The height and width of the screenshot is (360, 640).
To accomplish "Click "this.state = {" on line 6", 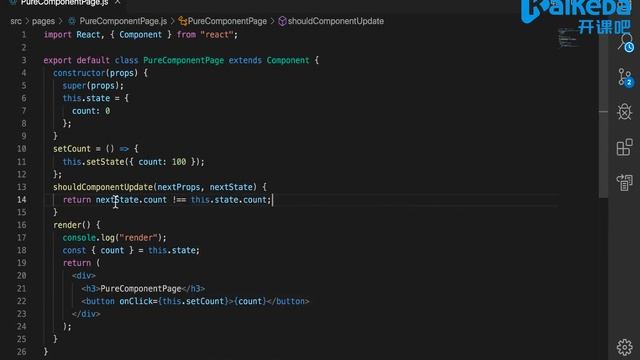I will click(x=96, y=98).
